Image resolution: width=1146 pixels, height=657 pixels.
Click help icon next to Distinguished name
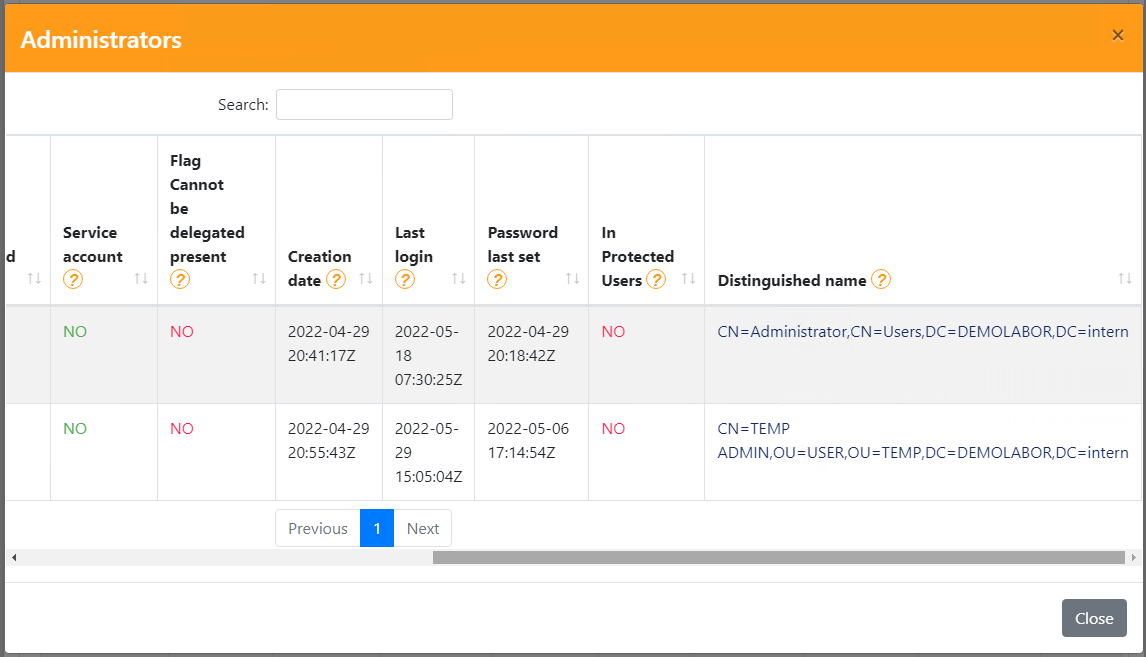tap(880, 280)
